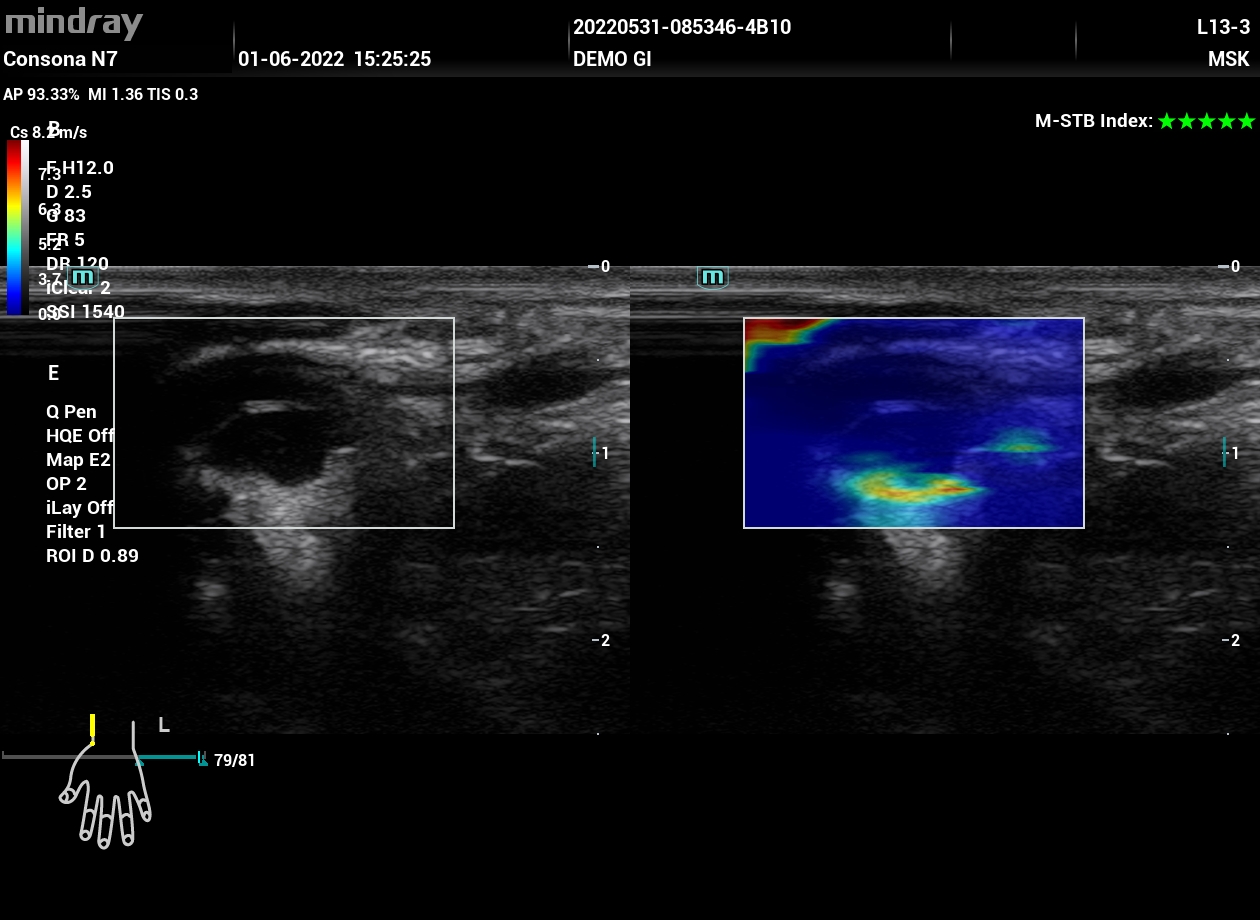
Task: Click the M orientation marker on elastography image
Action: (x=712, y=277)
